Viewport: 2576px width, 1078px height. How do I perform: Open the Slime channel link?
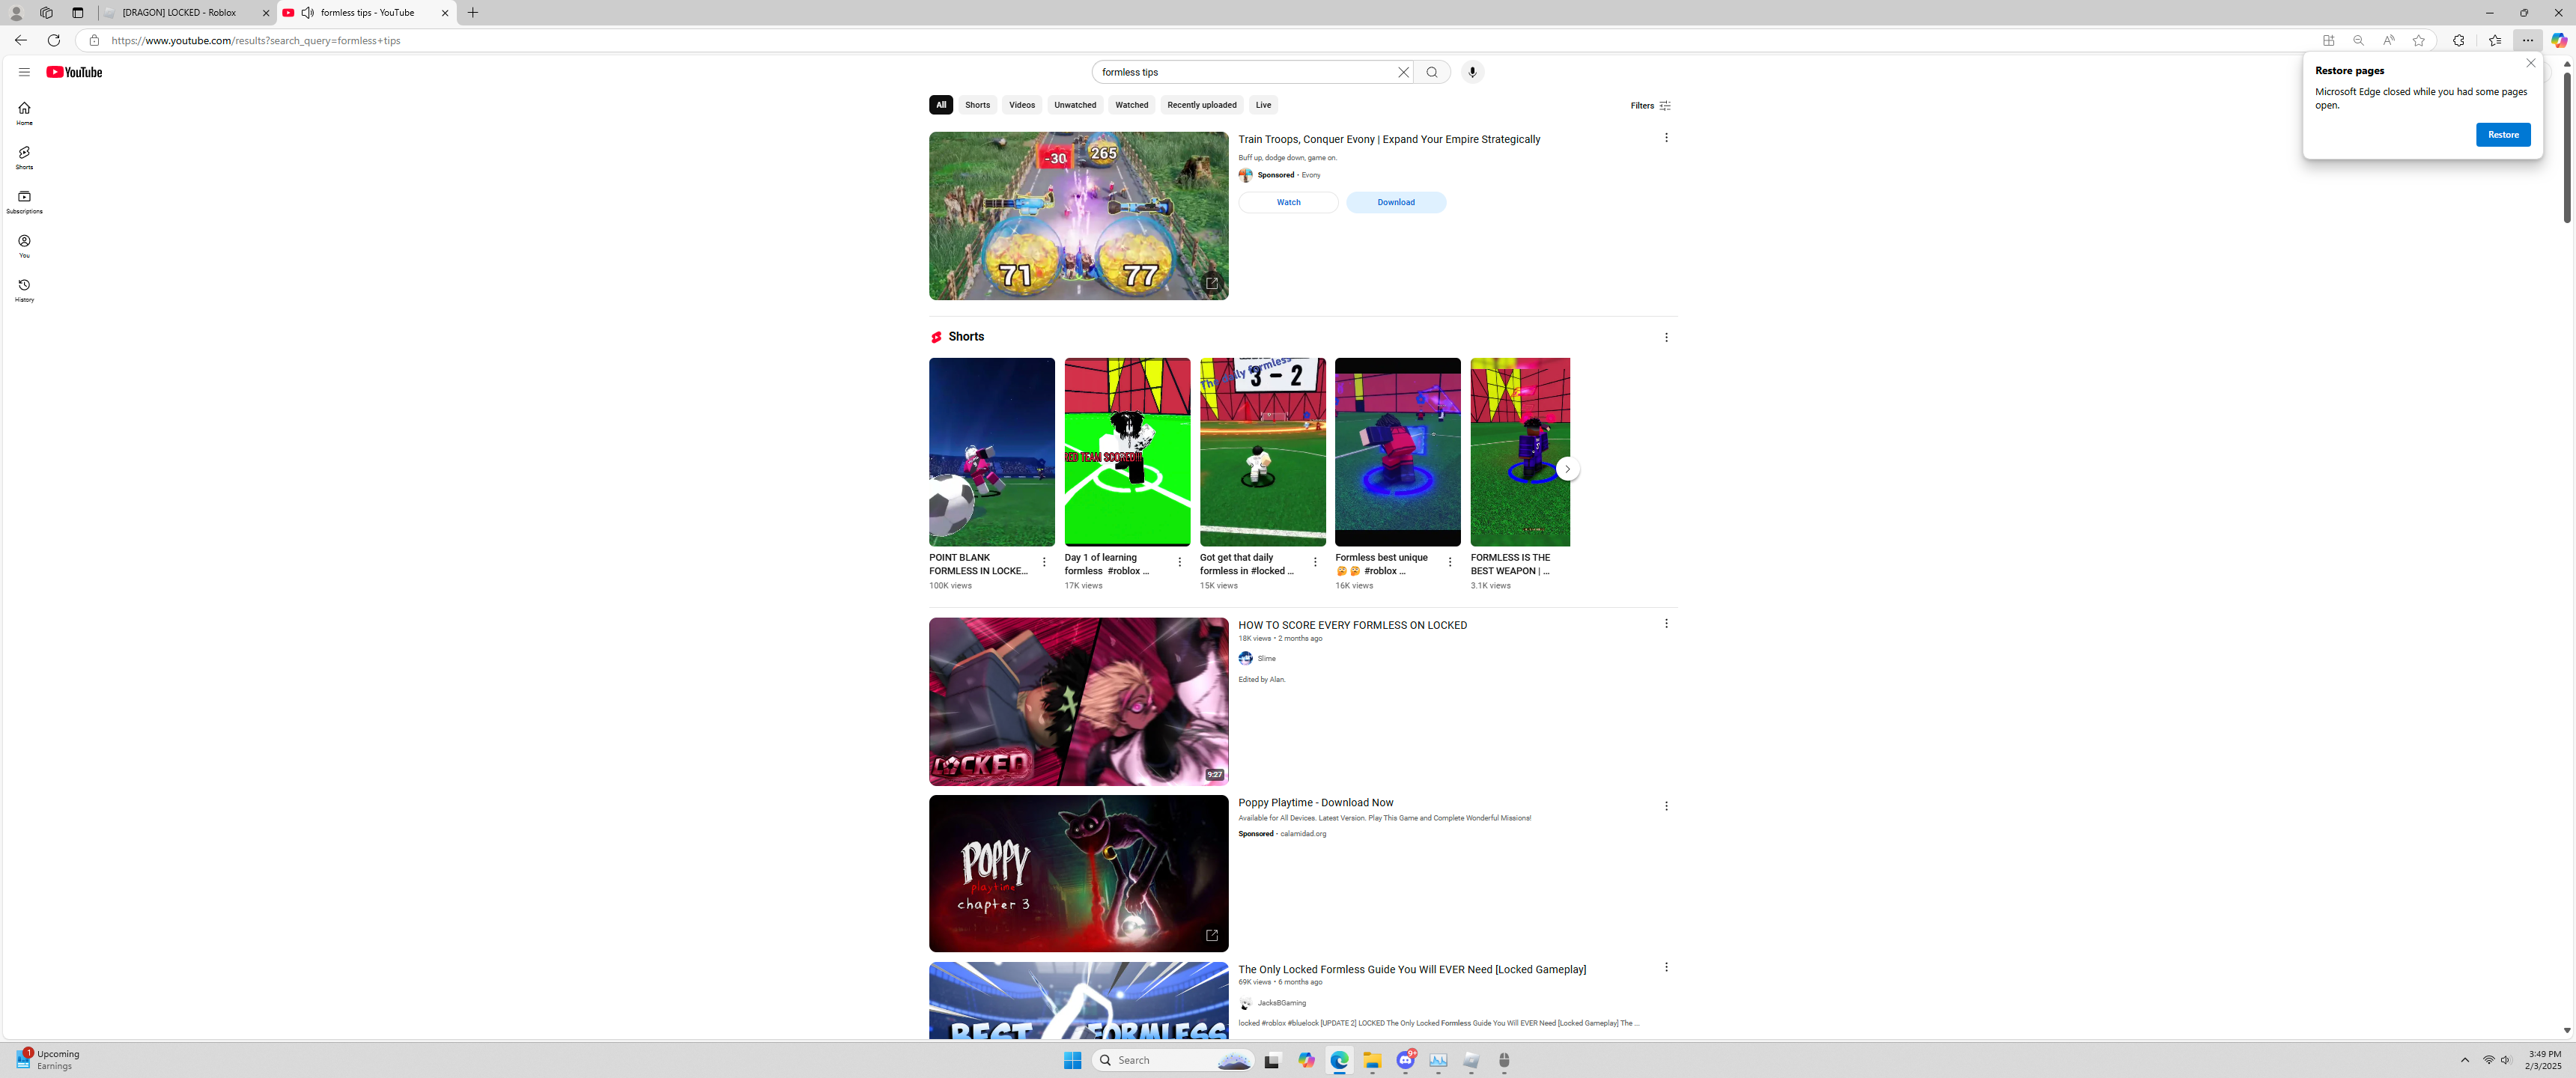tap(1267, 659)
